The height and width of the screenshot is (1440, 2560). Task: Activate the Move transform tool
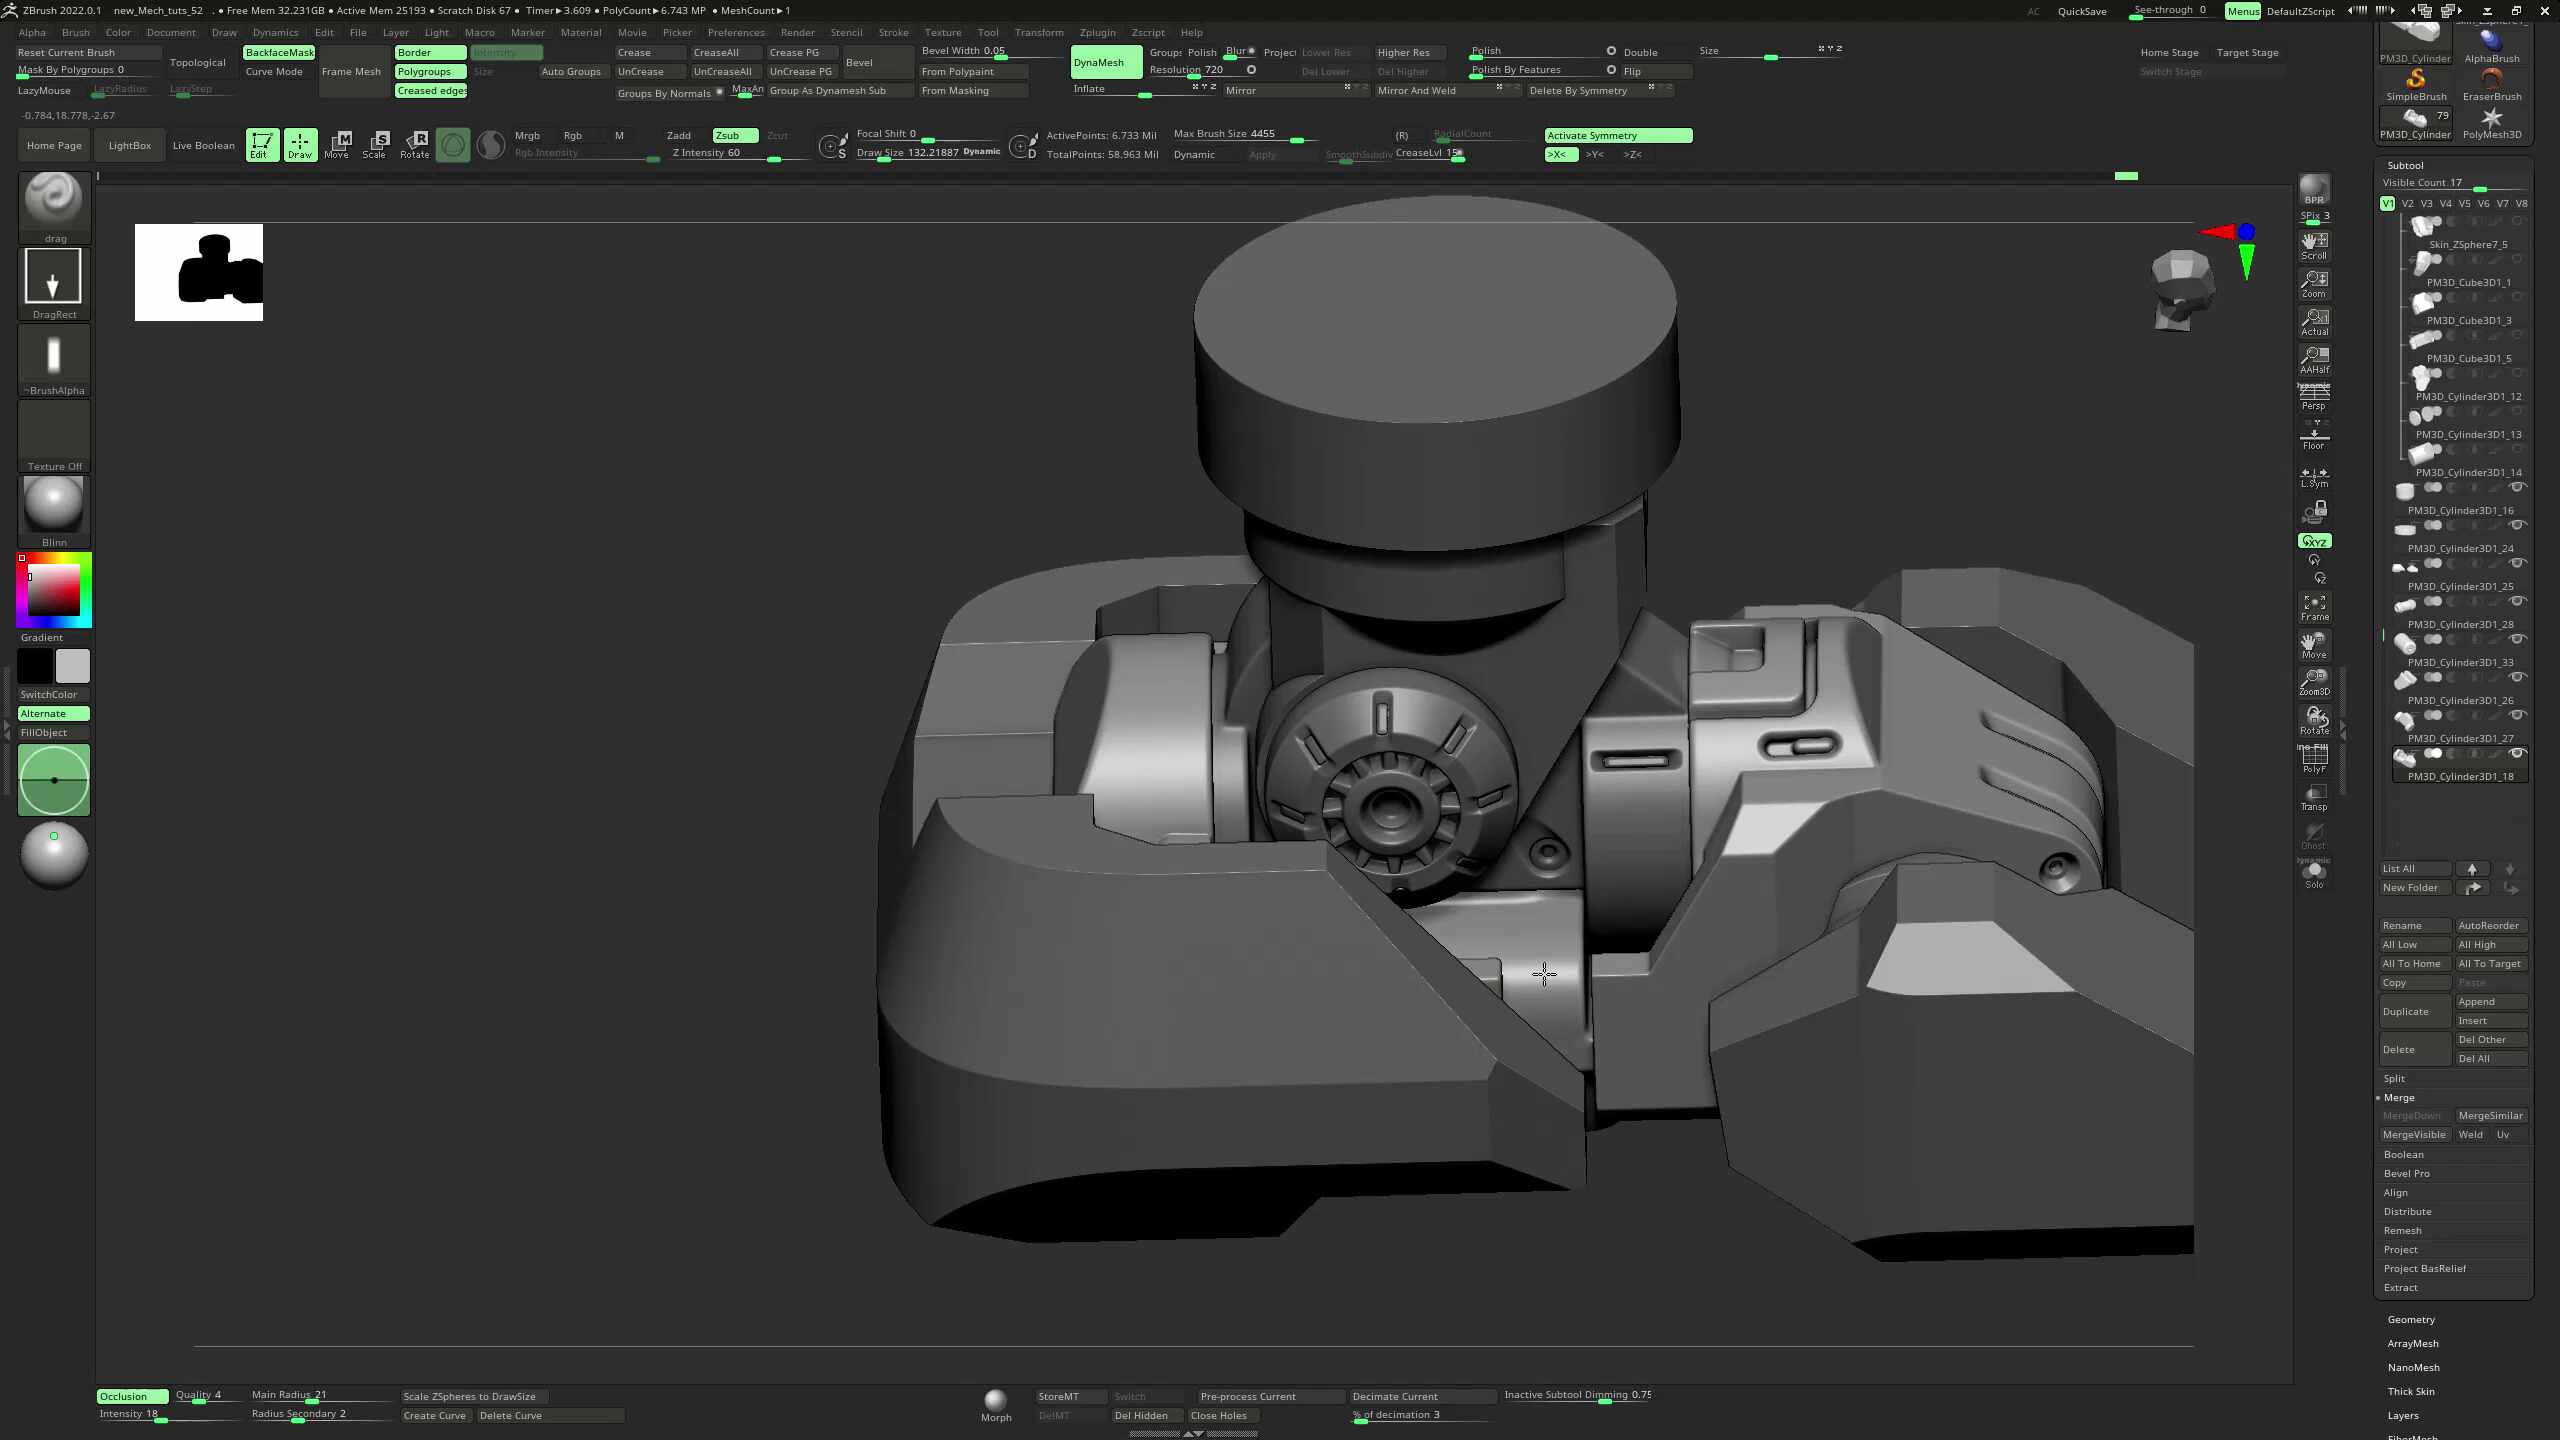click(x=337, y=144)
